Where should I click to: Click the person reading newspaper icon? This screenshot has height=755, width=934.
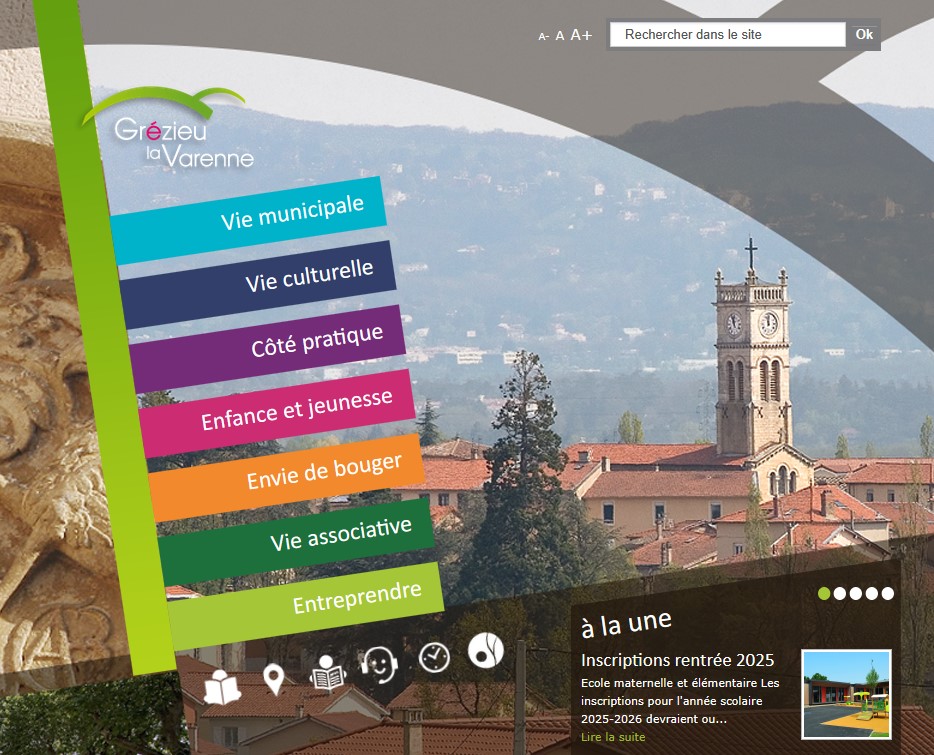point(327,673)
